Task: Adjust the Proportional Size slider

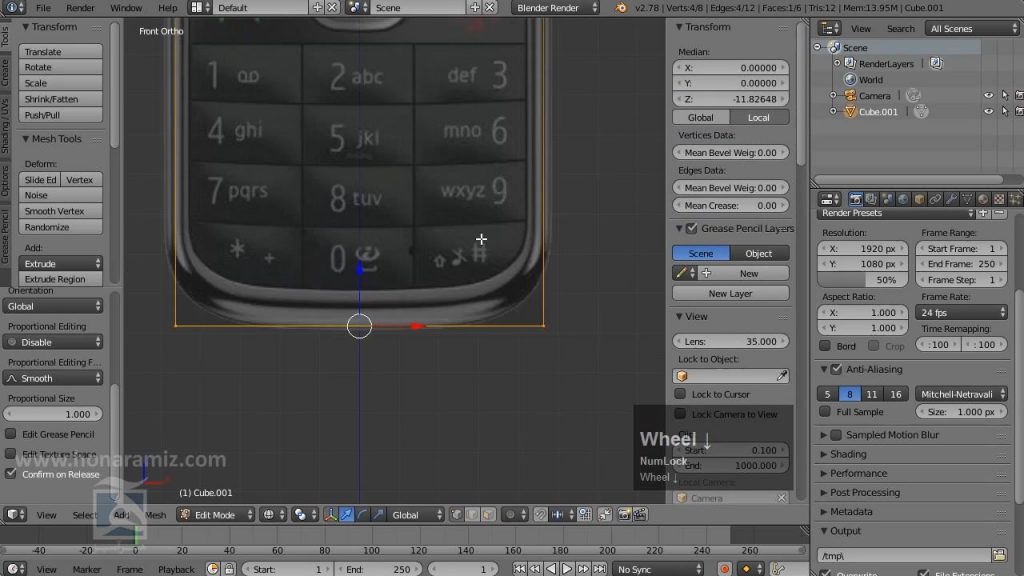Action: point(53,414)
